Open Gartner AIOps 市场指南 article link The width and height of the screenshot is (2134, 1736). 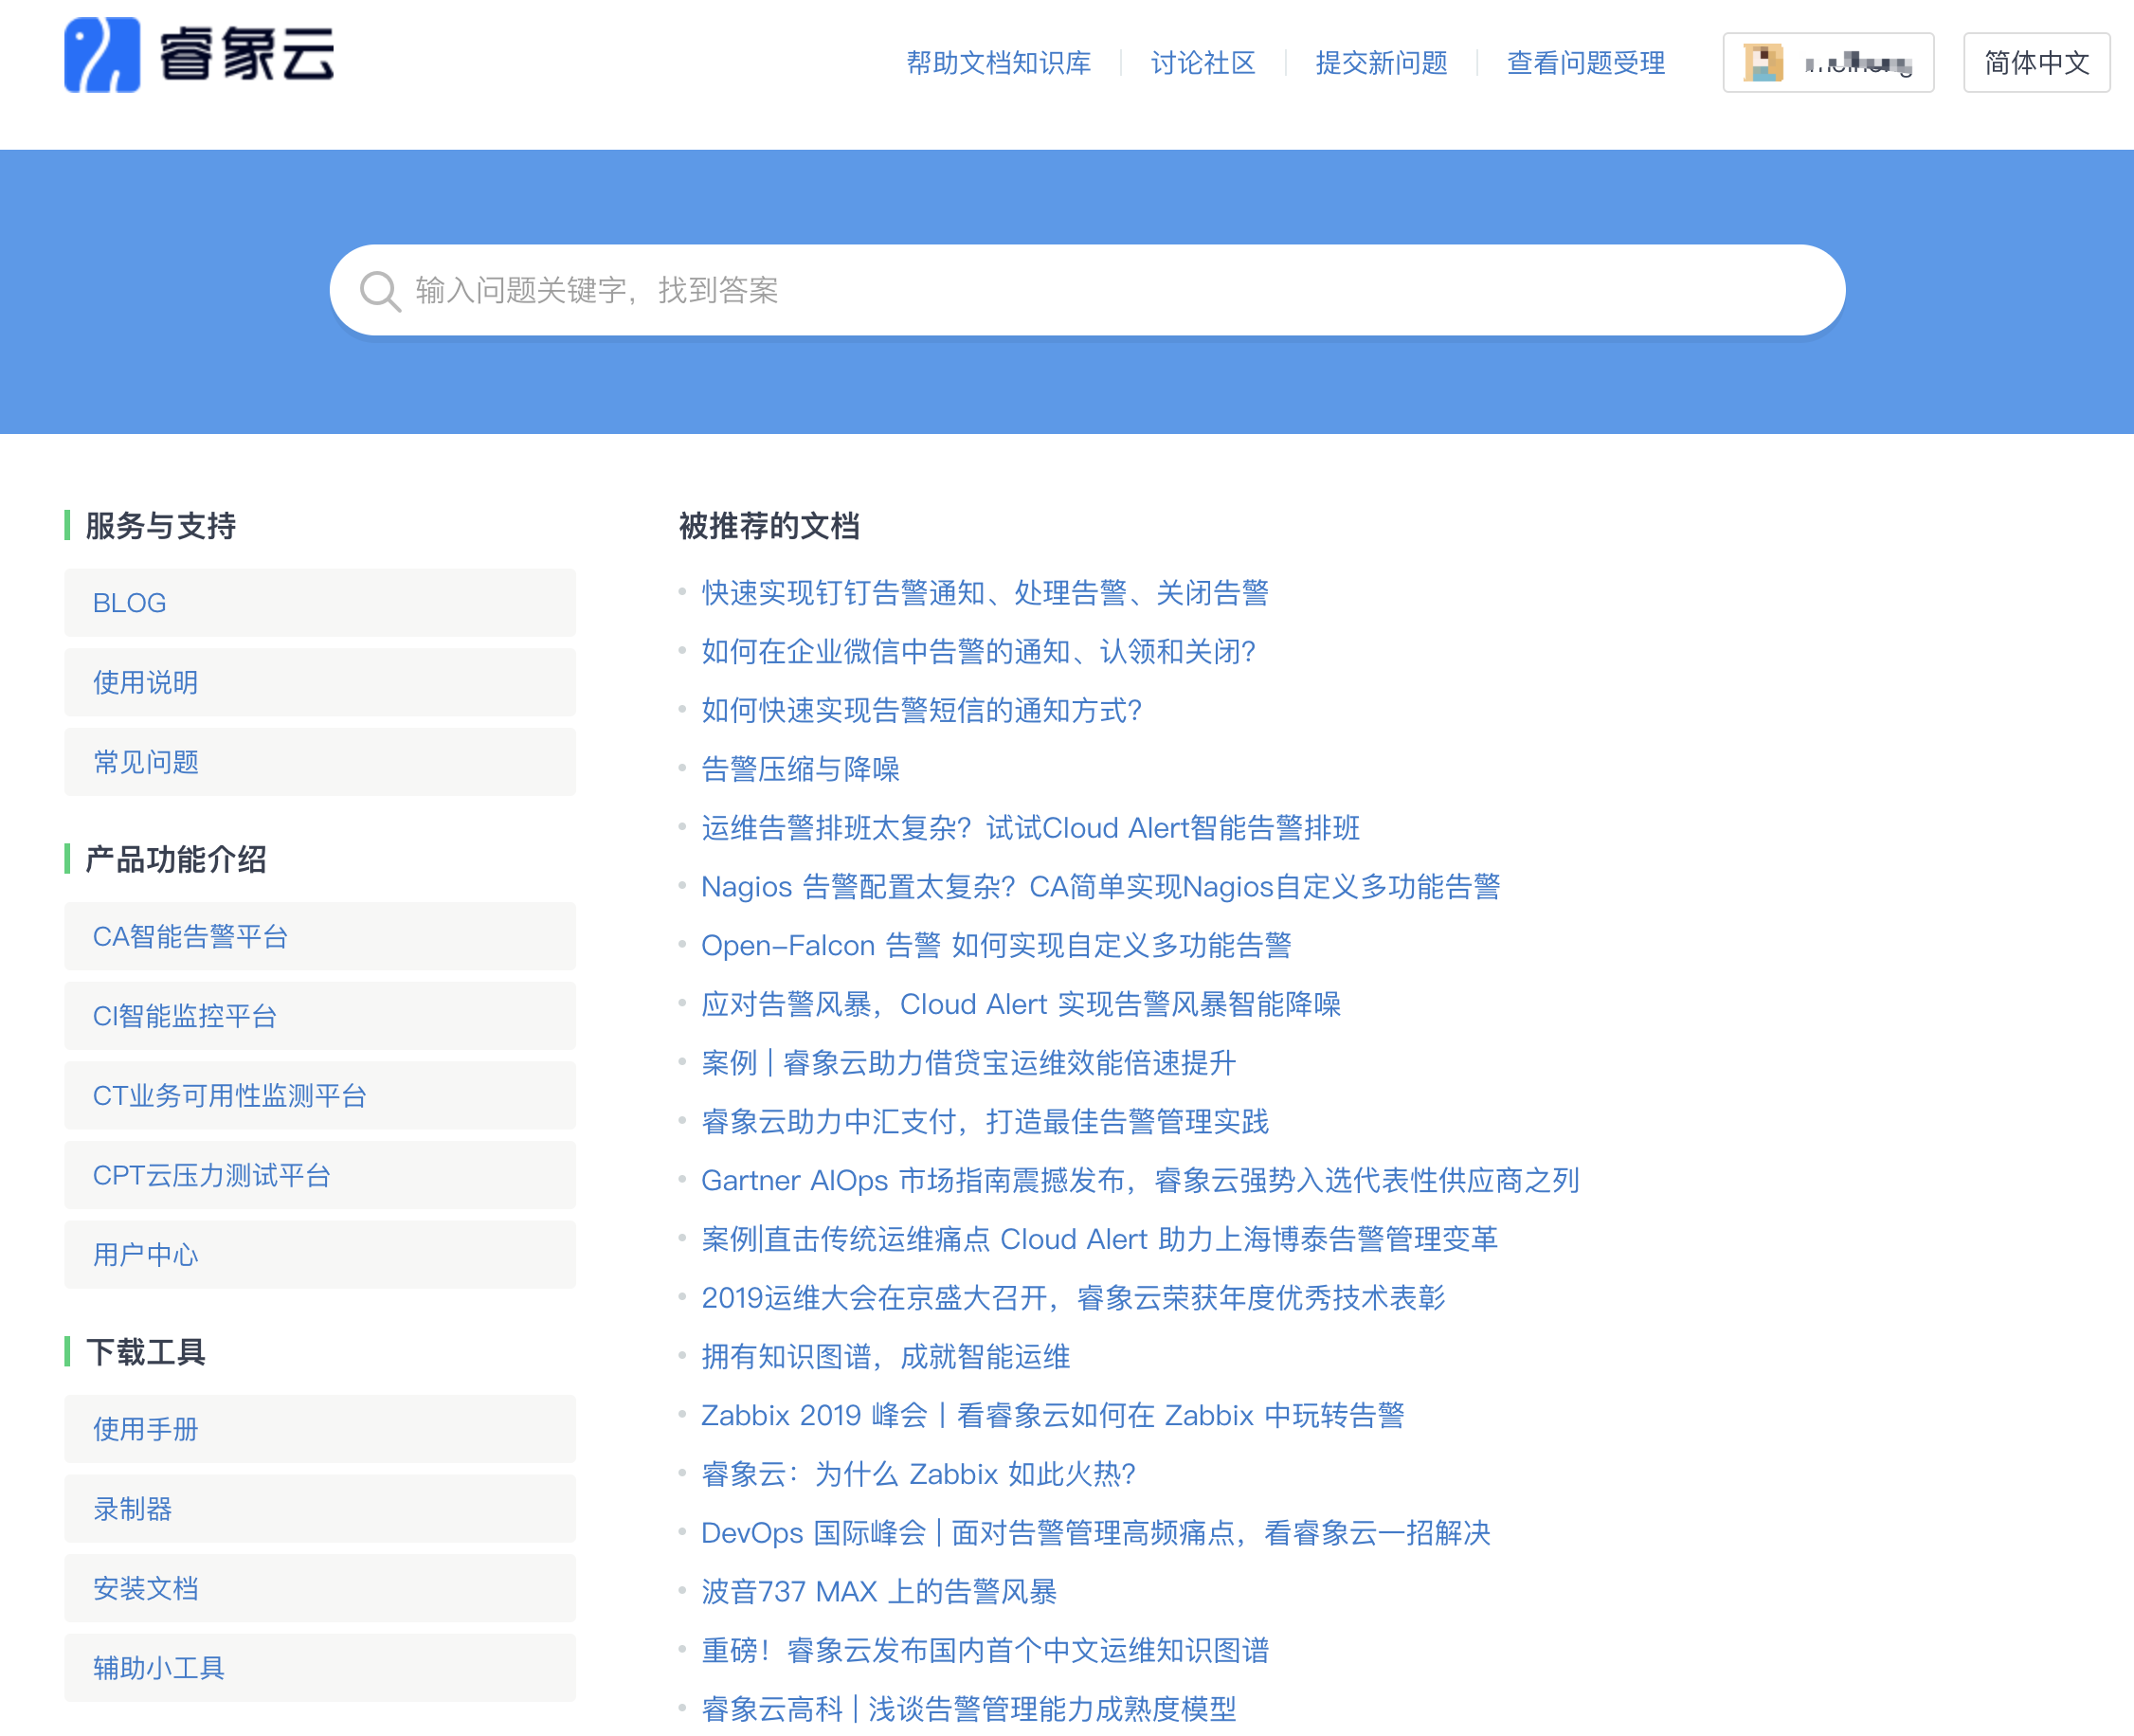(1140, 1181)
